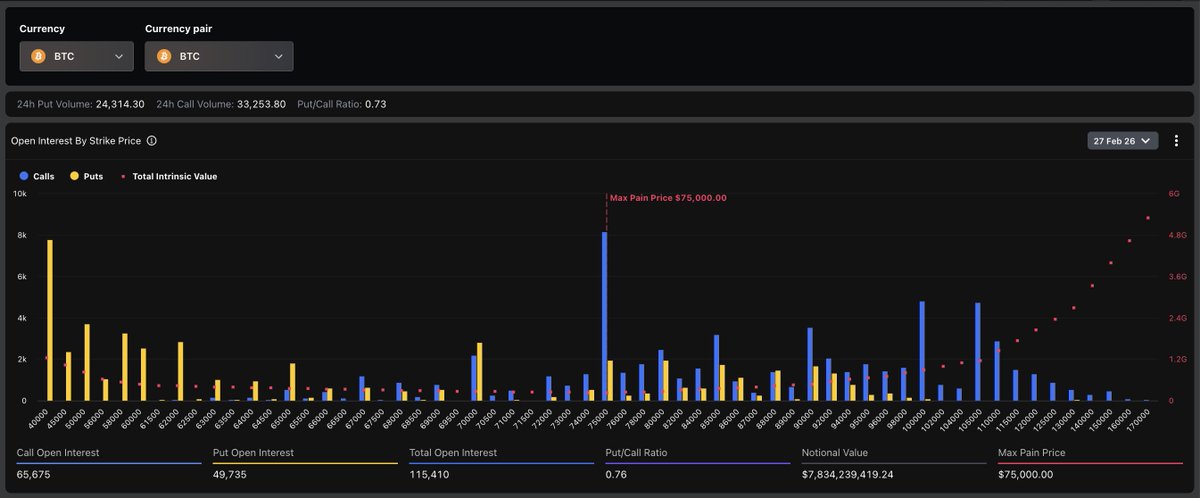The width and height of the screenshot is (1200, 498).
Task: Click the red Total Intrinsic Value marker
Action: (x=123, y=176)
